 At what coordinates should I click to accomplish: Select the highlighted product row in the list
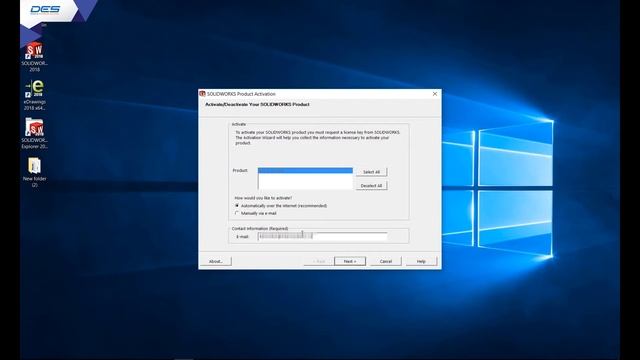pyautogui.click(x=305, y=170)
